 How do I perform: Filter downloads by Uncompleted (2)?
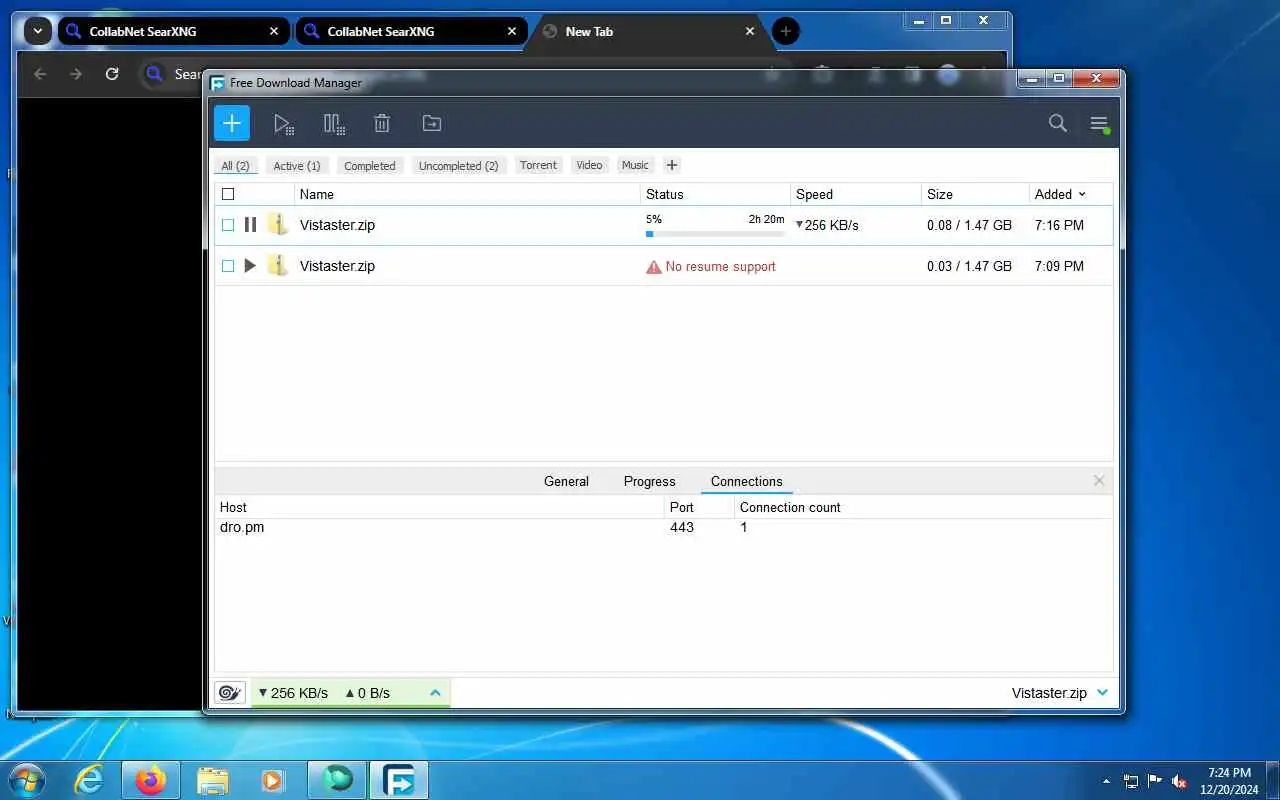point(459,166)
